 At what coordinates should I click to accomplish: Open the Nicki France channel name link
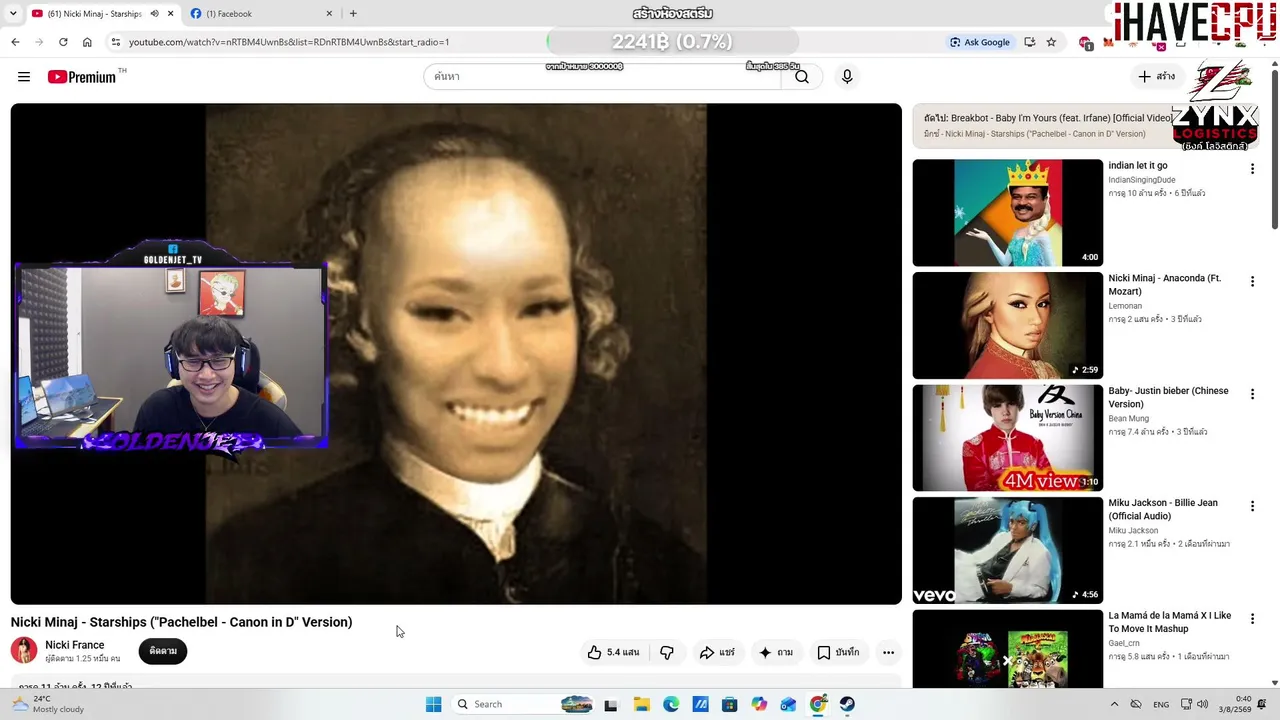point(75,645)
